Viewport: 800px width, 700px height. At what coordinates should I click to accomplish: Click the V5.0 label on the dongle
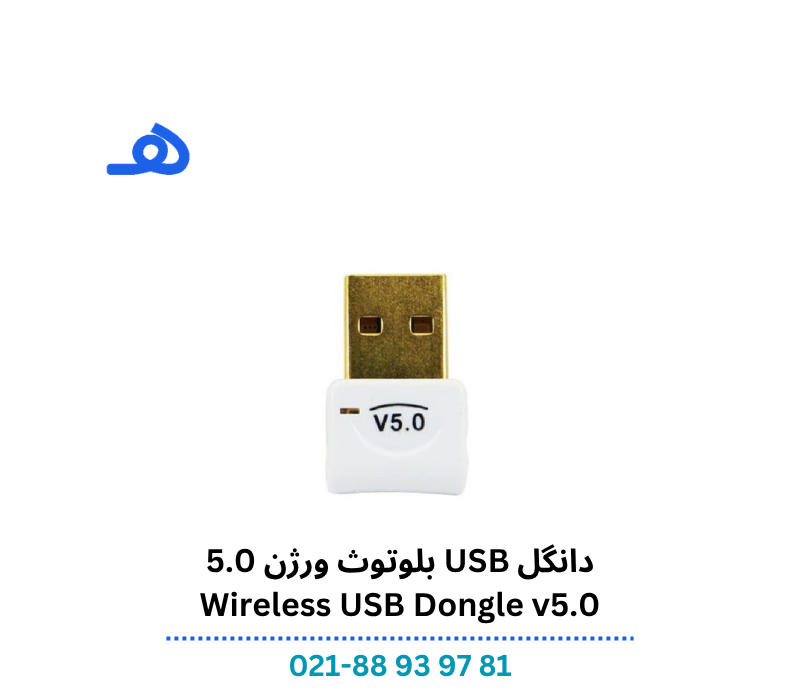coord(399,422)
